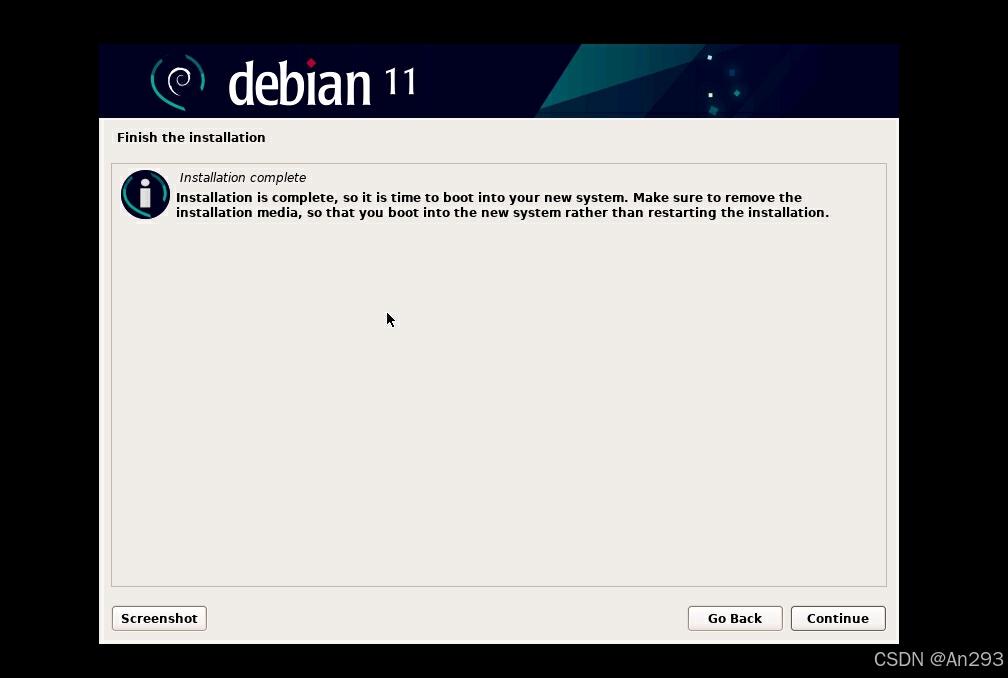Select the 'Installation complete' heading text

pyautogui.click(x=243, y=177)
